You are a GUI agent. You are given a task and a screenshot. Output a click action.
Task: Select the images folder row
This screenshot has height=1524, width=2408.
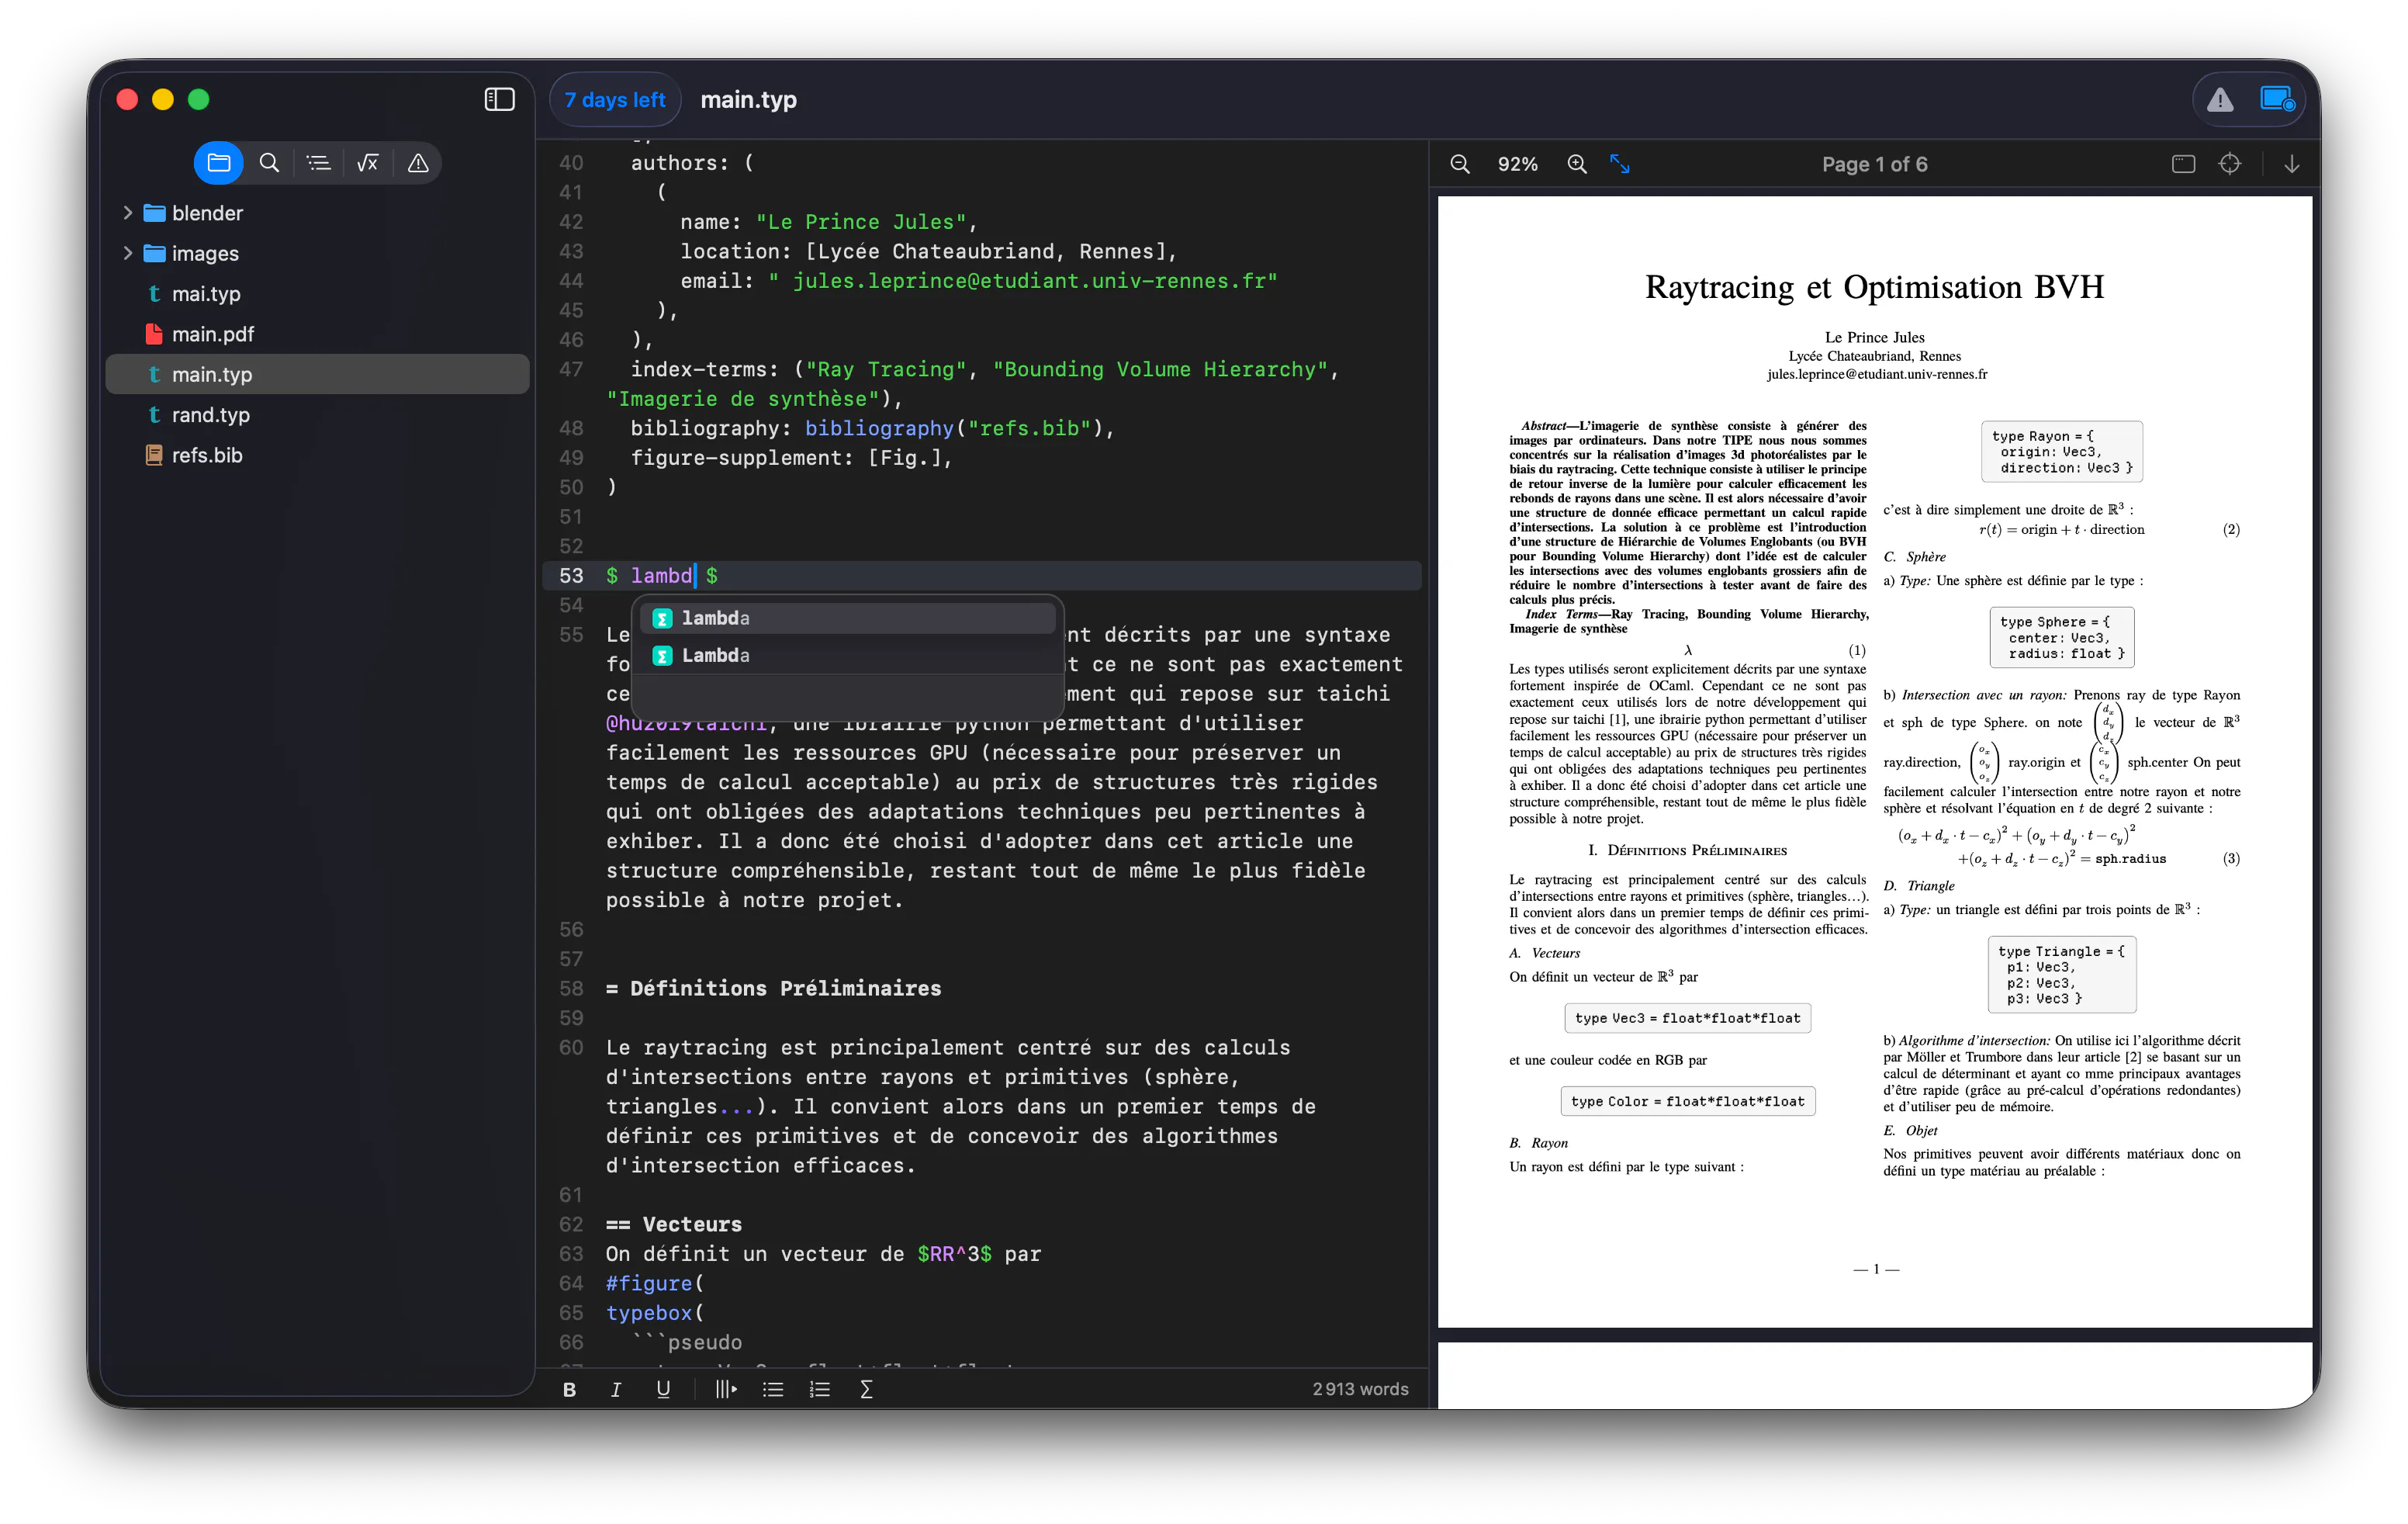[x=317, y=253]
